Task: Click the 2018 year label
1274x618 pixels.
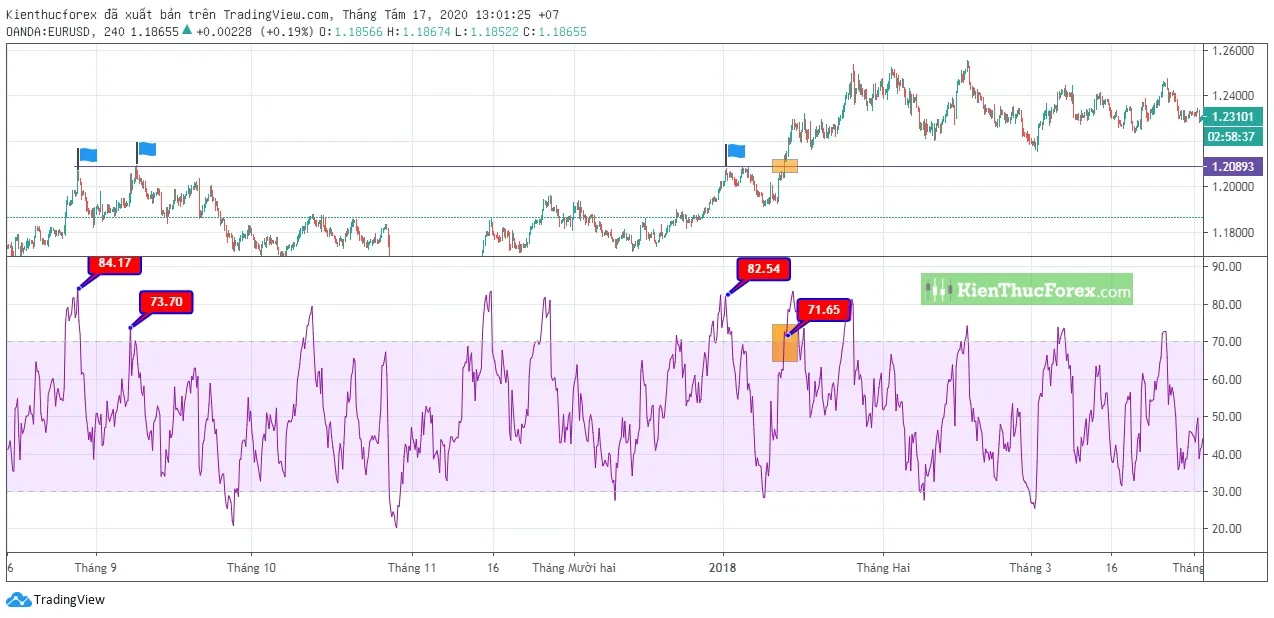Action: [x=723, y=568]
